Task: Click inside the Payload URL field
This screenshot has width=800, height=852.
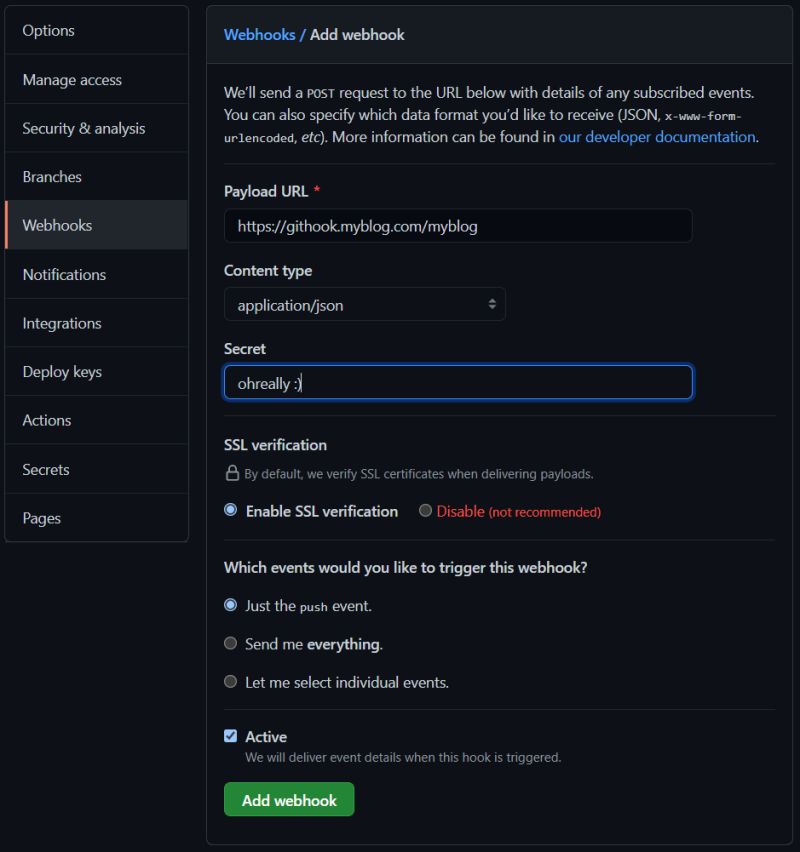Action: point(457,226)
